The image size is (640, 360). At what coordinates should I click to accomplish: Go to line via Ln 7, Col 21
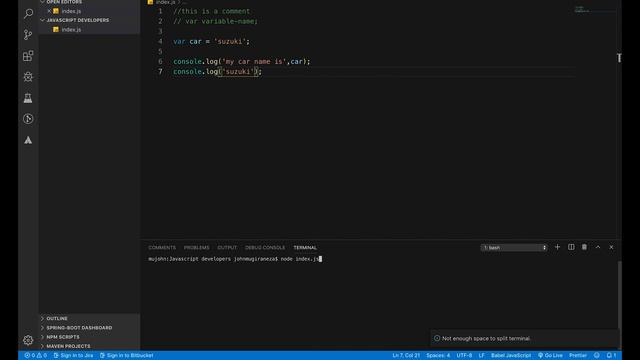click(x=406, y=356)
